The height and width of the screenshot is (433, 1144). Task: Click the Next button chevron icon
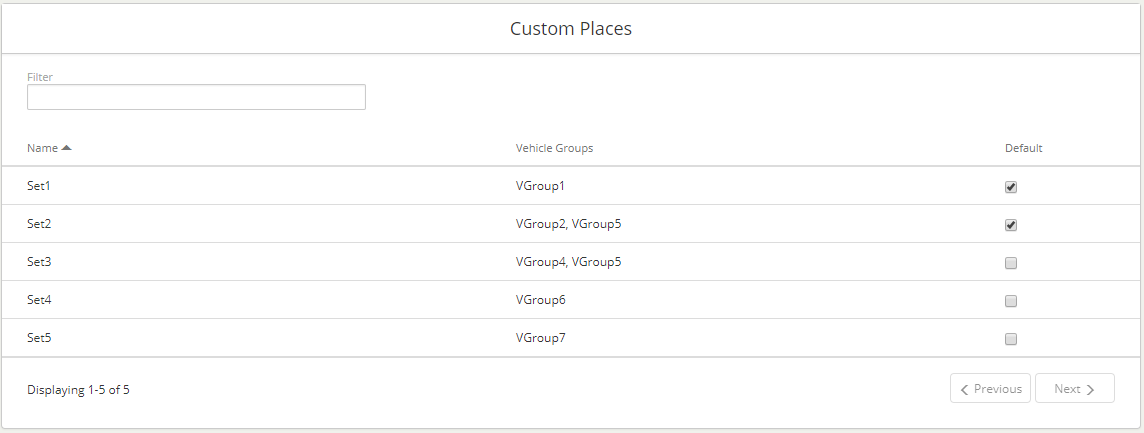1091,389
